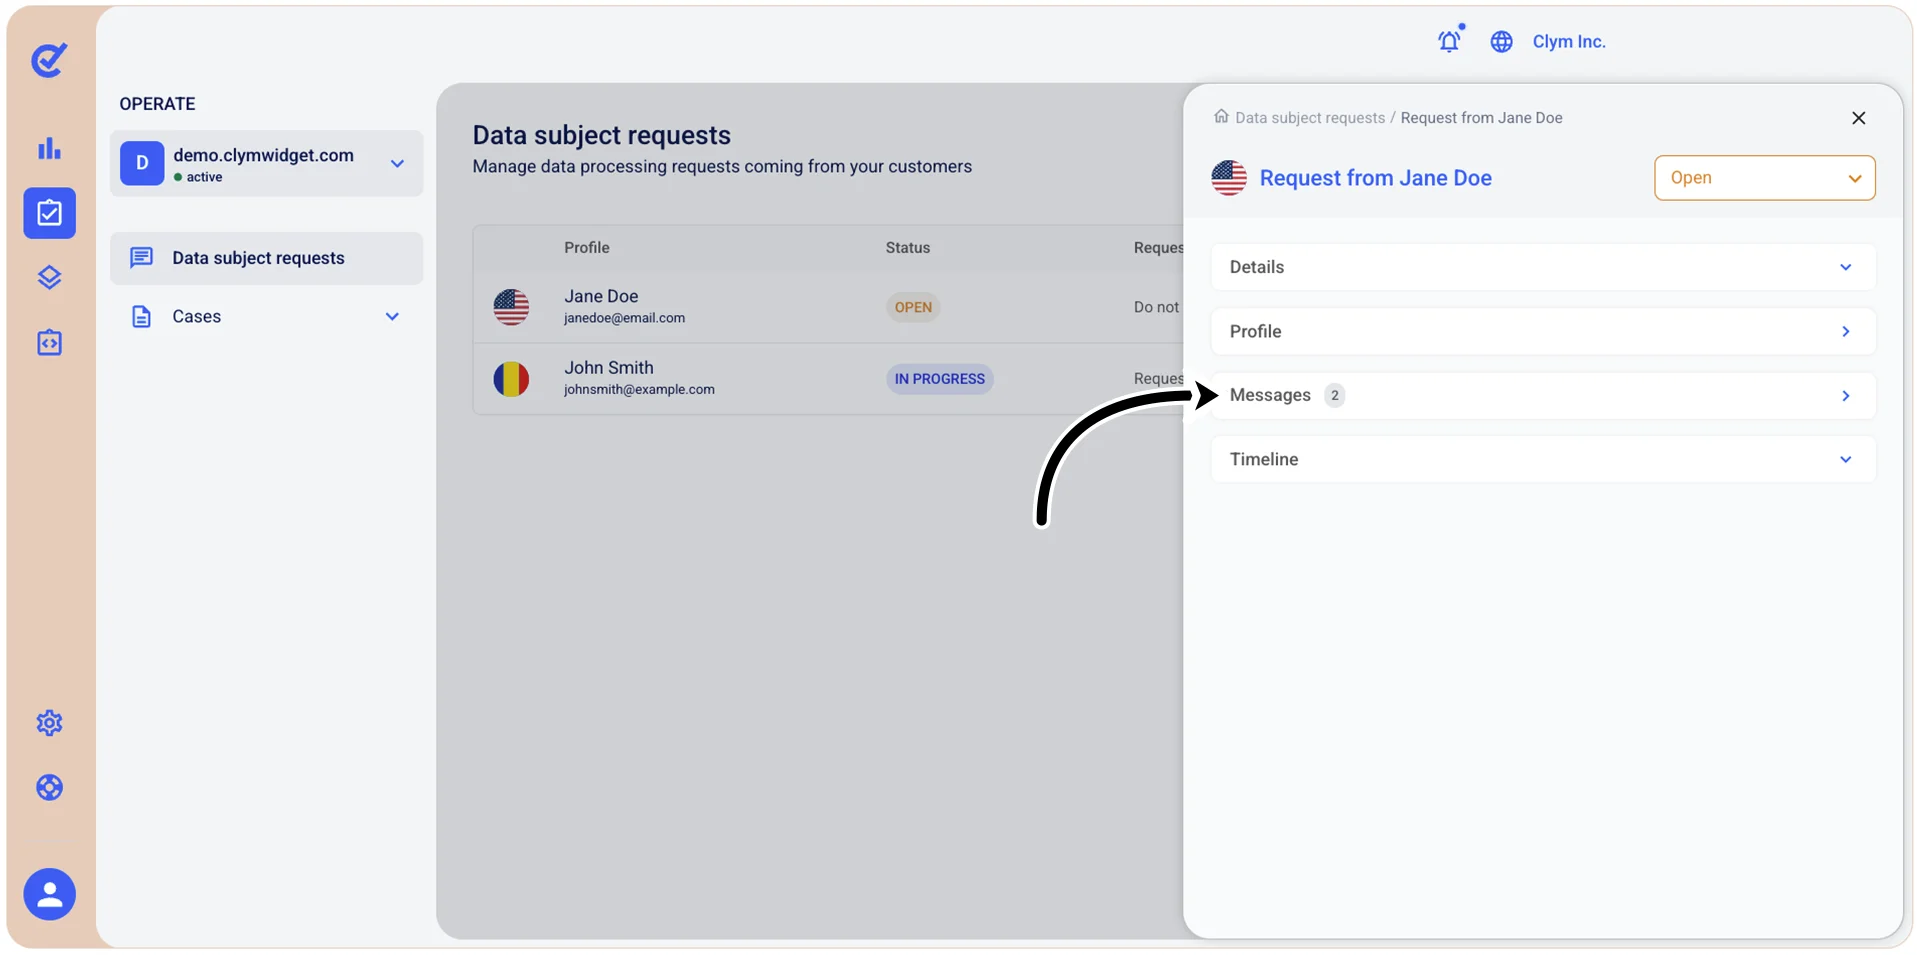This screenshot has width=1917, height=955.
Task: Click the Data subject requests menu icon
Action: (142, 258)
